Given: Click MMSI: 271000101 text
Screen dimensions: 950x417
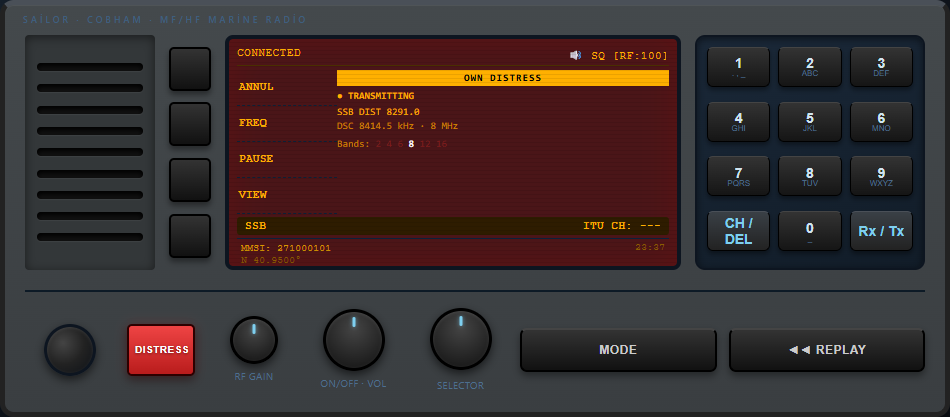Looking at the screenshot, I should click(x=286, y=249).
